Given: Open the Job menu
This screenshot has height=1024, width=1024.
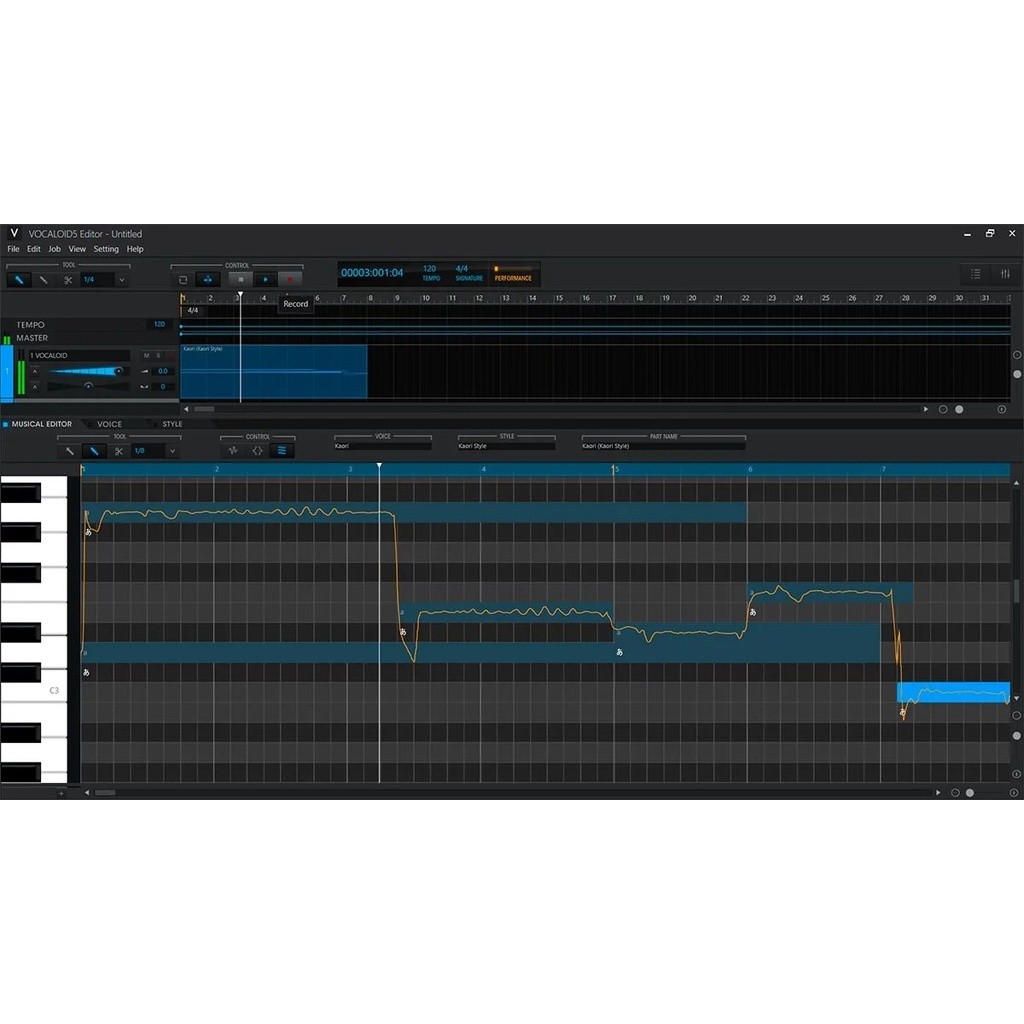Looking at the screenshot, I should coord(55,249).
